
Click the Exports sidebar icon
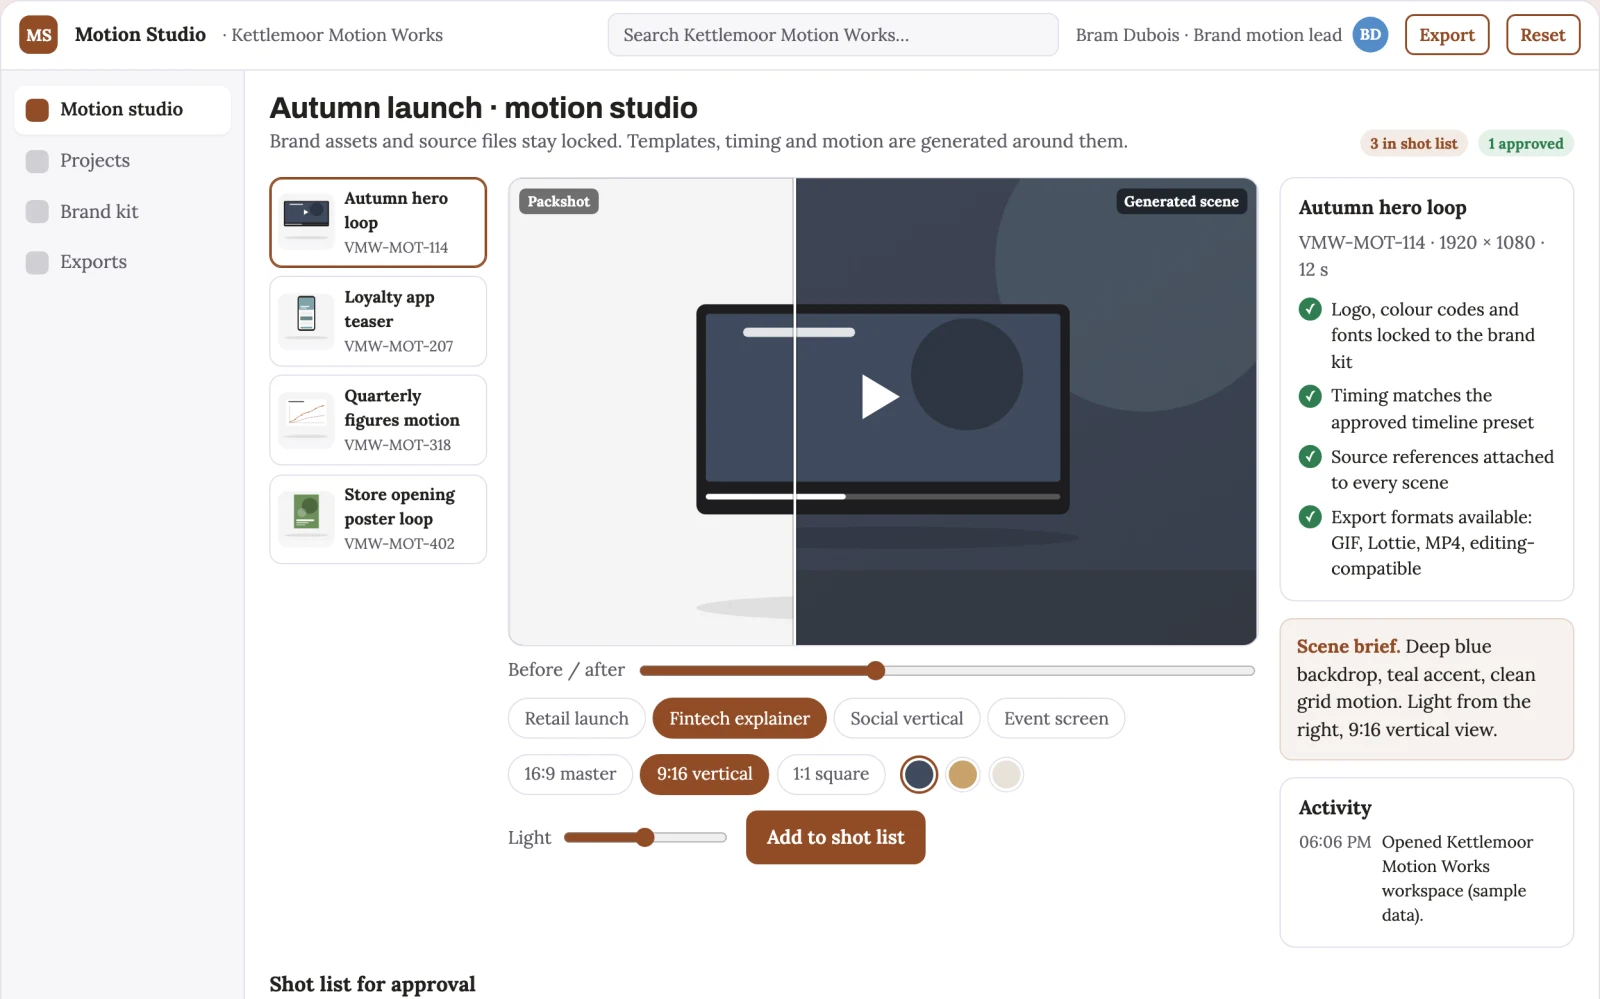tap(37, 263)
